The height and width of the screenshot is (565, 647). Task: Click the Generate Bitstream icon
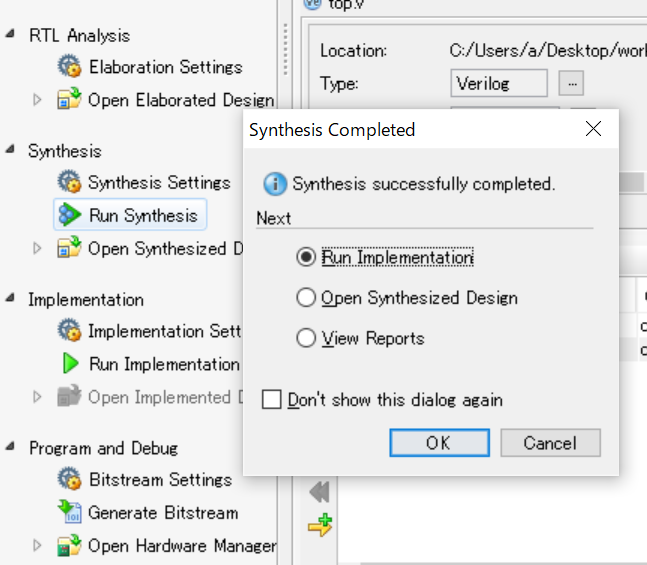point(69,512)
